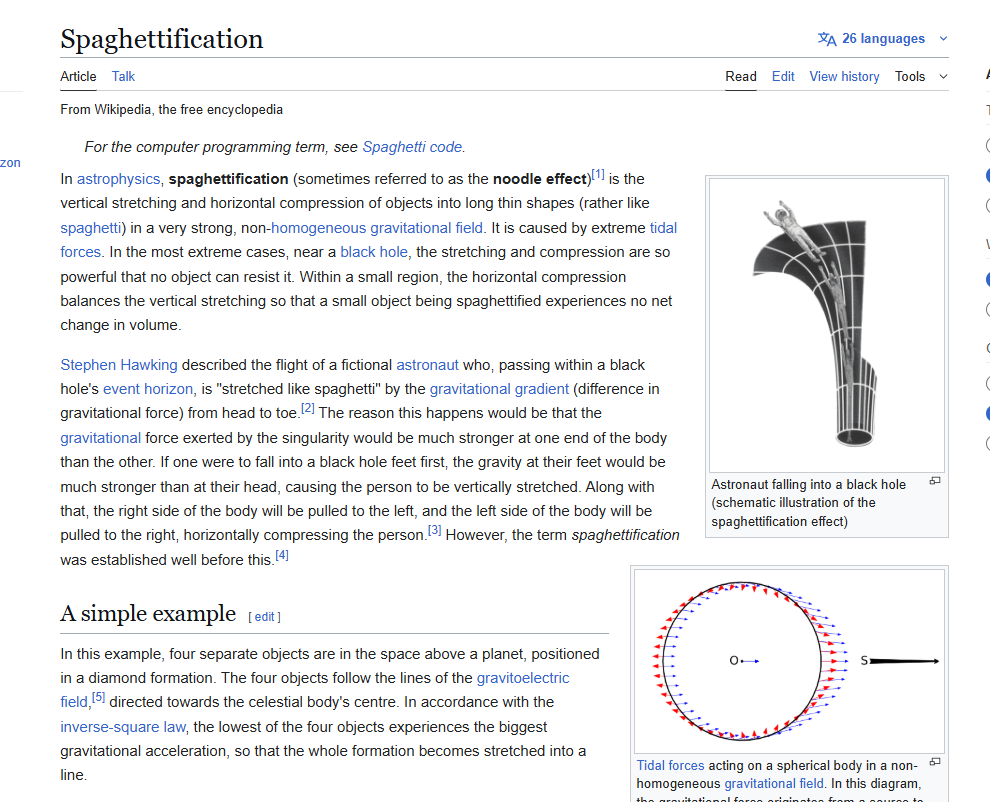Click the gravitoelectric link
This screenshot has height=802, width=990.
coord(523,678)
